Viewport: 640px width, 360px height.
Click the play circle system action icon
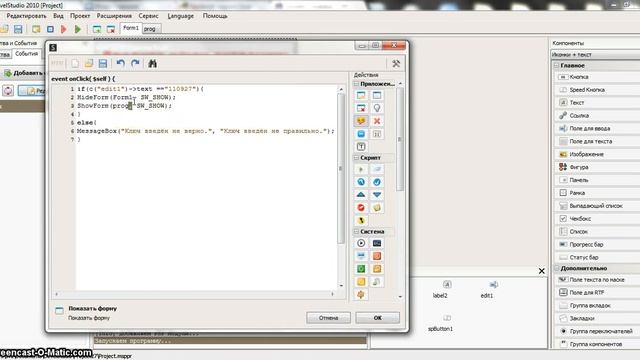[361, 243]
